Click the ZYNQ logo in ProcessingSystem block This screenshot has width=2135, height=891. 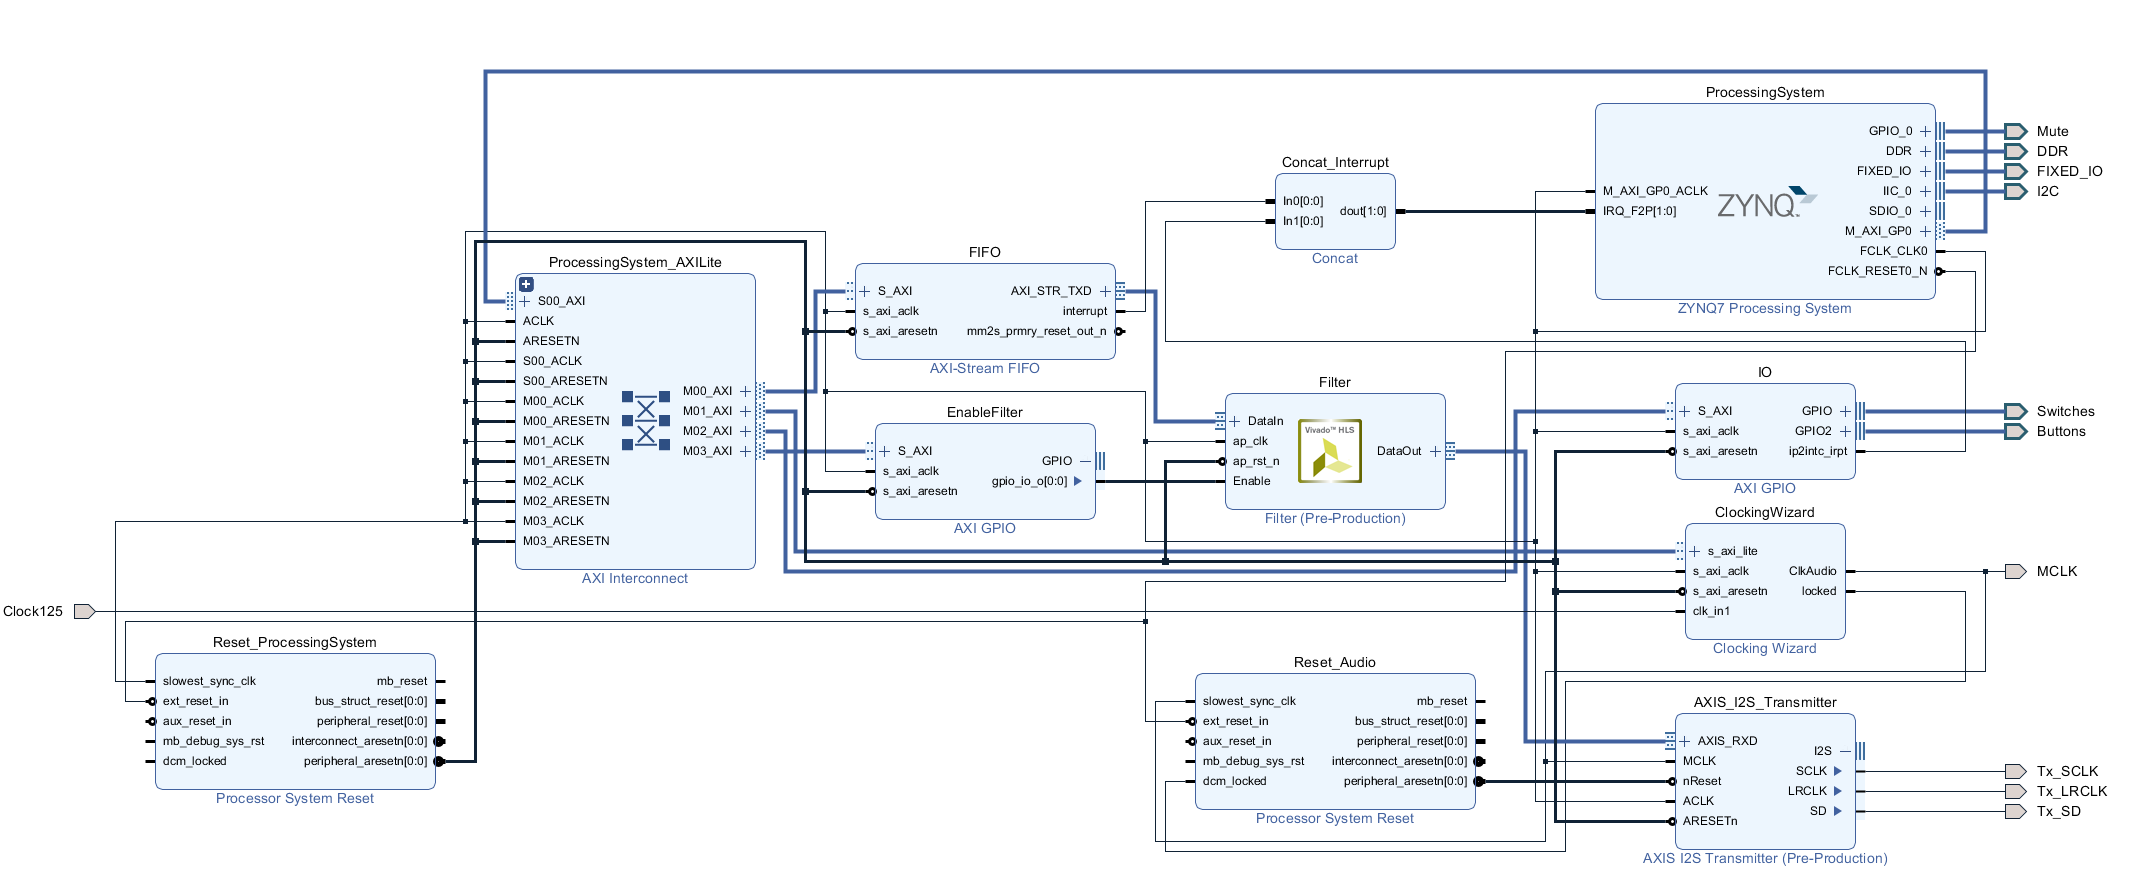pyautogui.click(x=1765, y=203)
